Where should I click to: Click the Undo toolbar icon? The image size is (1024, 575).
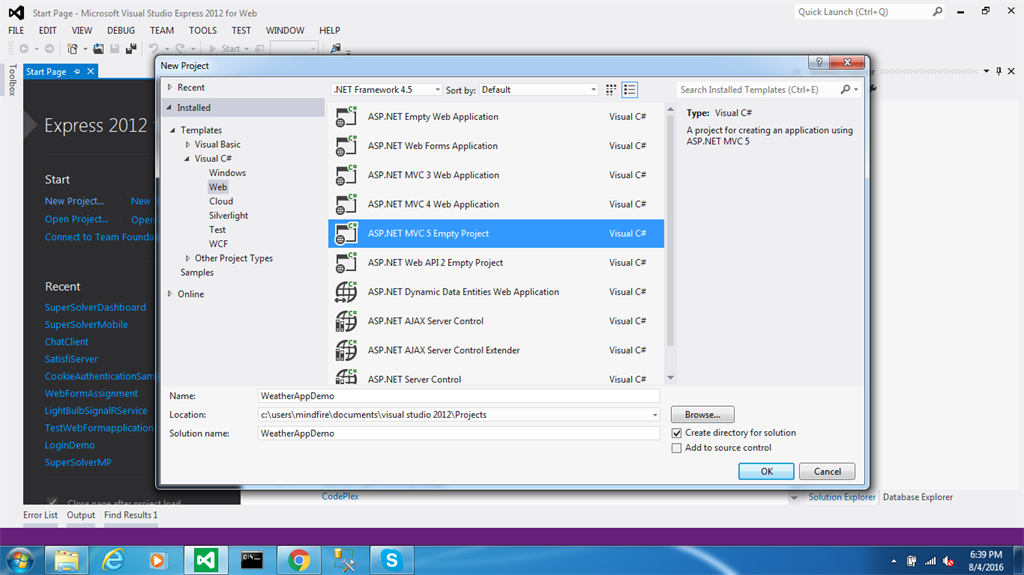pos(153,48)
